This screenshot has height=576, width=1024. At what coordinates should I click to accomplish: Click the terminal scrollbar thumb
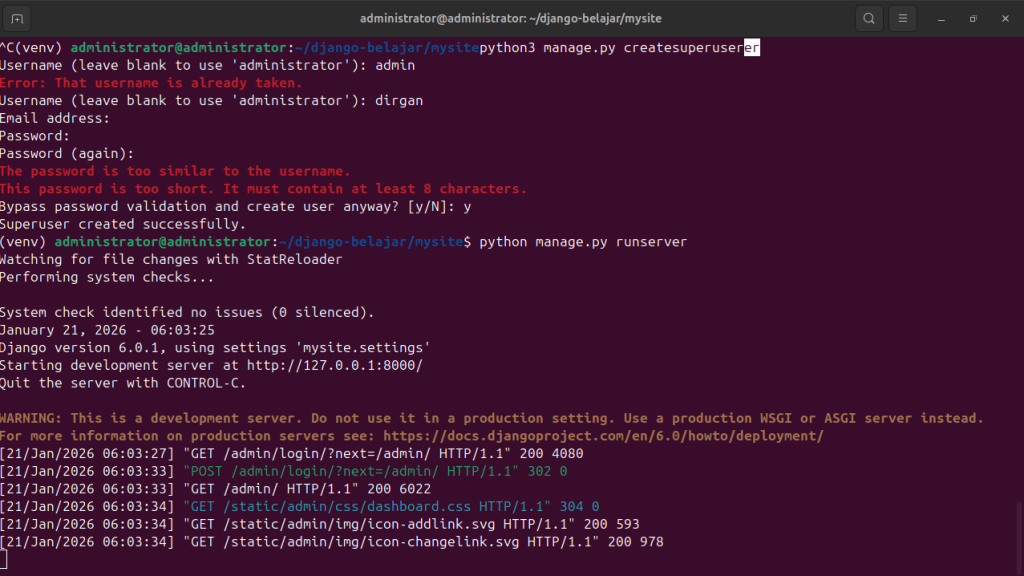coord(1019,536)
